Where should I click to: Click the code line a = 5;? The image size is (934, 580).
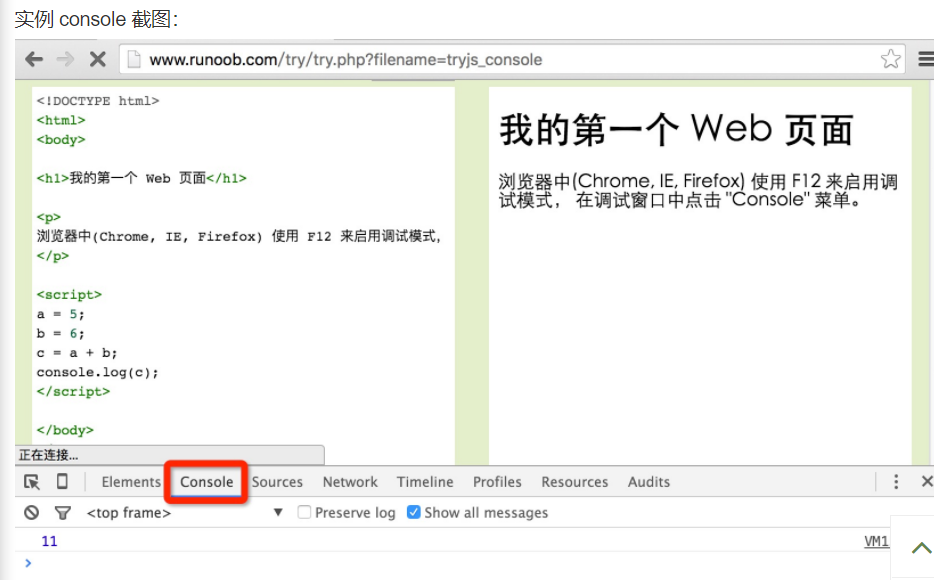pyautogui.click(x=60, y=314)
